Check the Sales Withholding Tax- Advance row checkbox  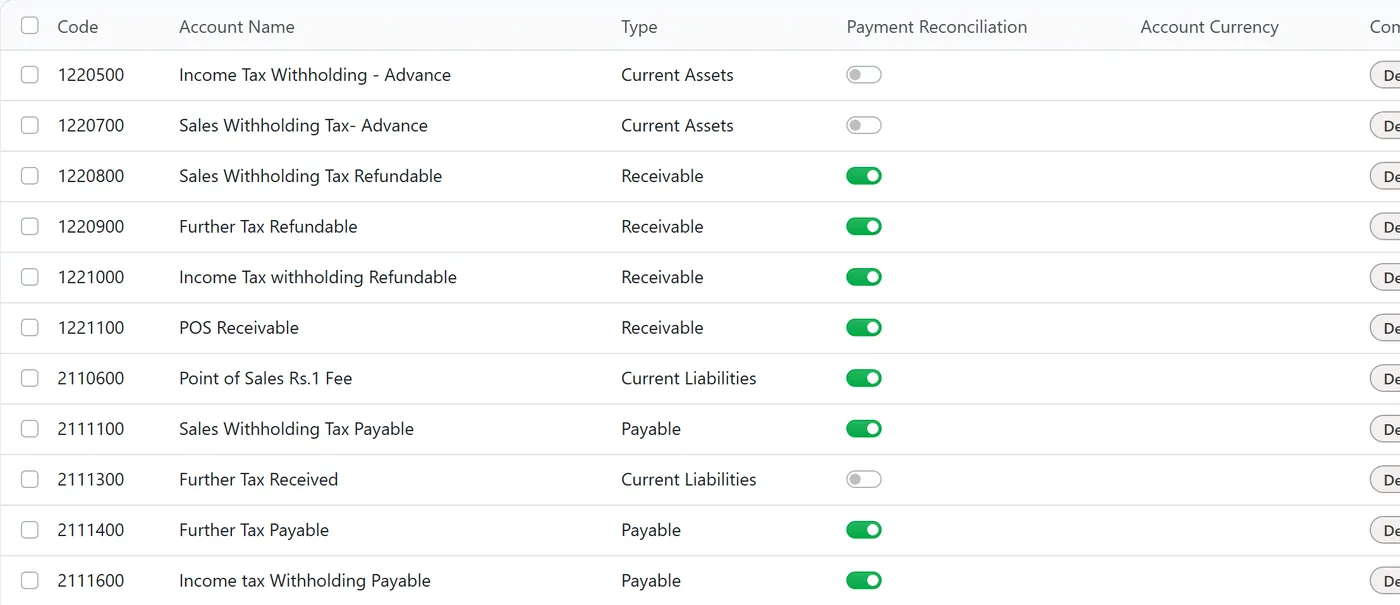click(30, 125)
